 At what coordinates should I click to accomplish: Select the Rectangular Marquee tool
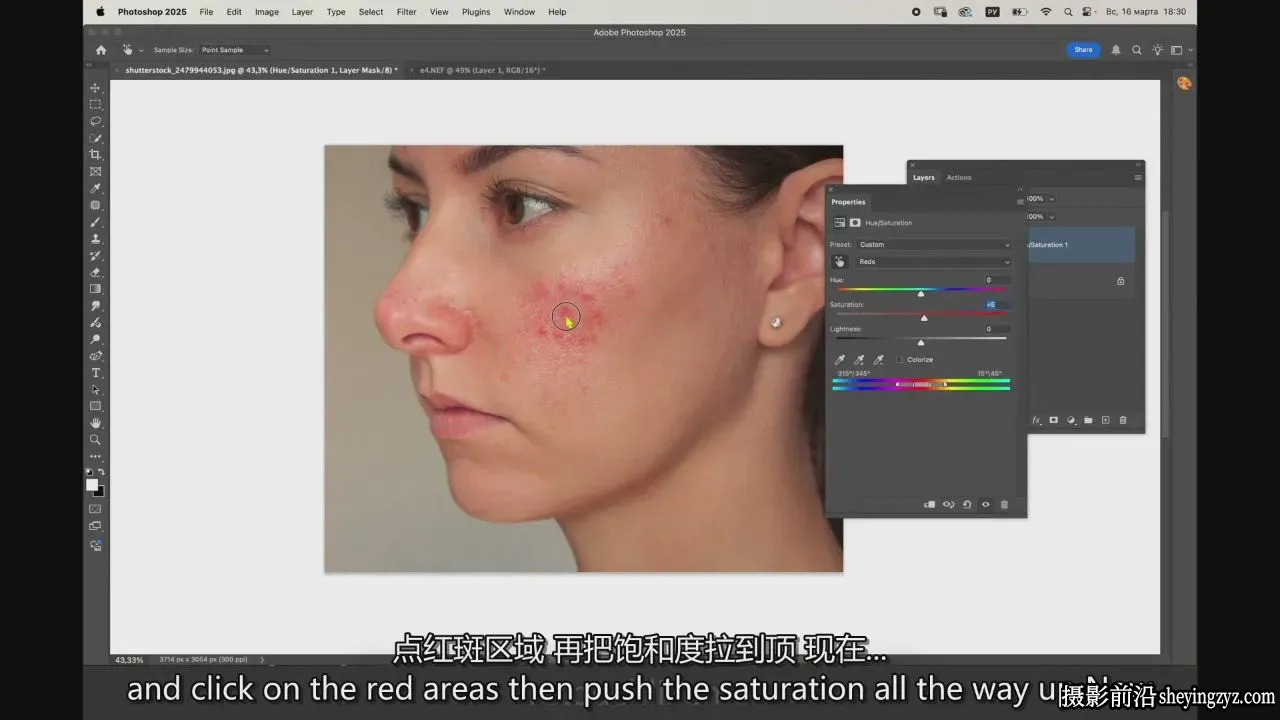pos(96,104)
